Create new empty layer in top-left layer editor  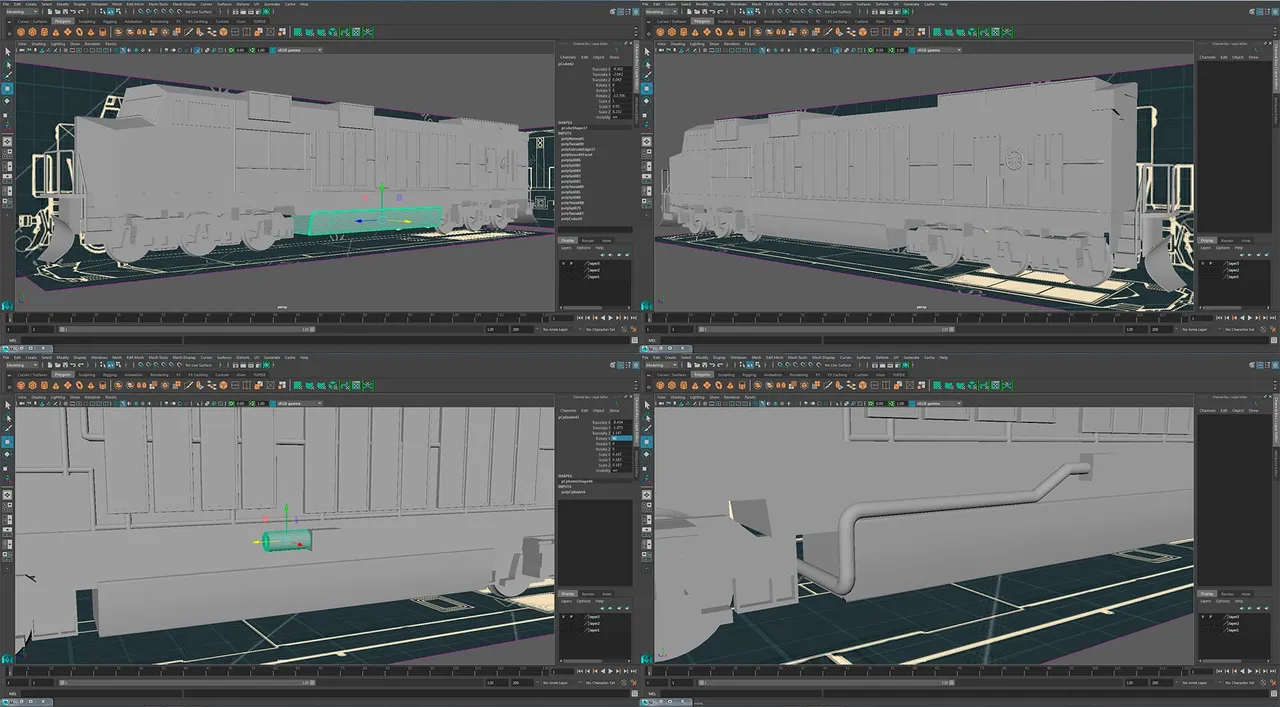[x=619, y=255]
